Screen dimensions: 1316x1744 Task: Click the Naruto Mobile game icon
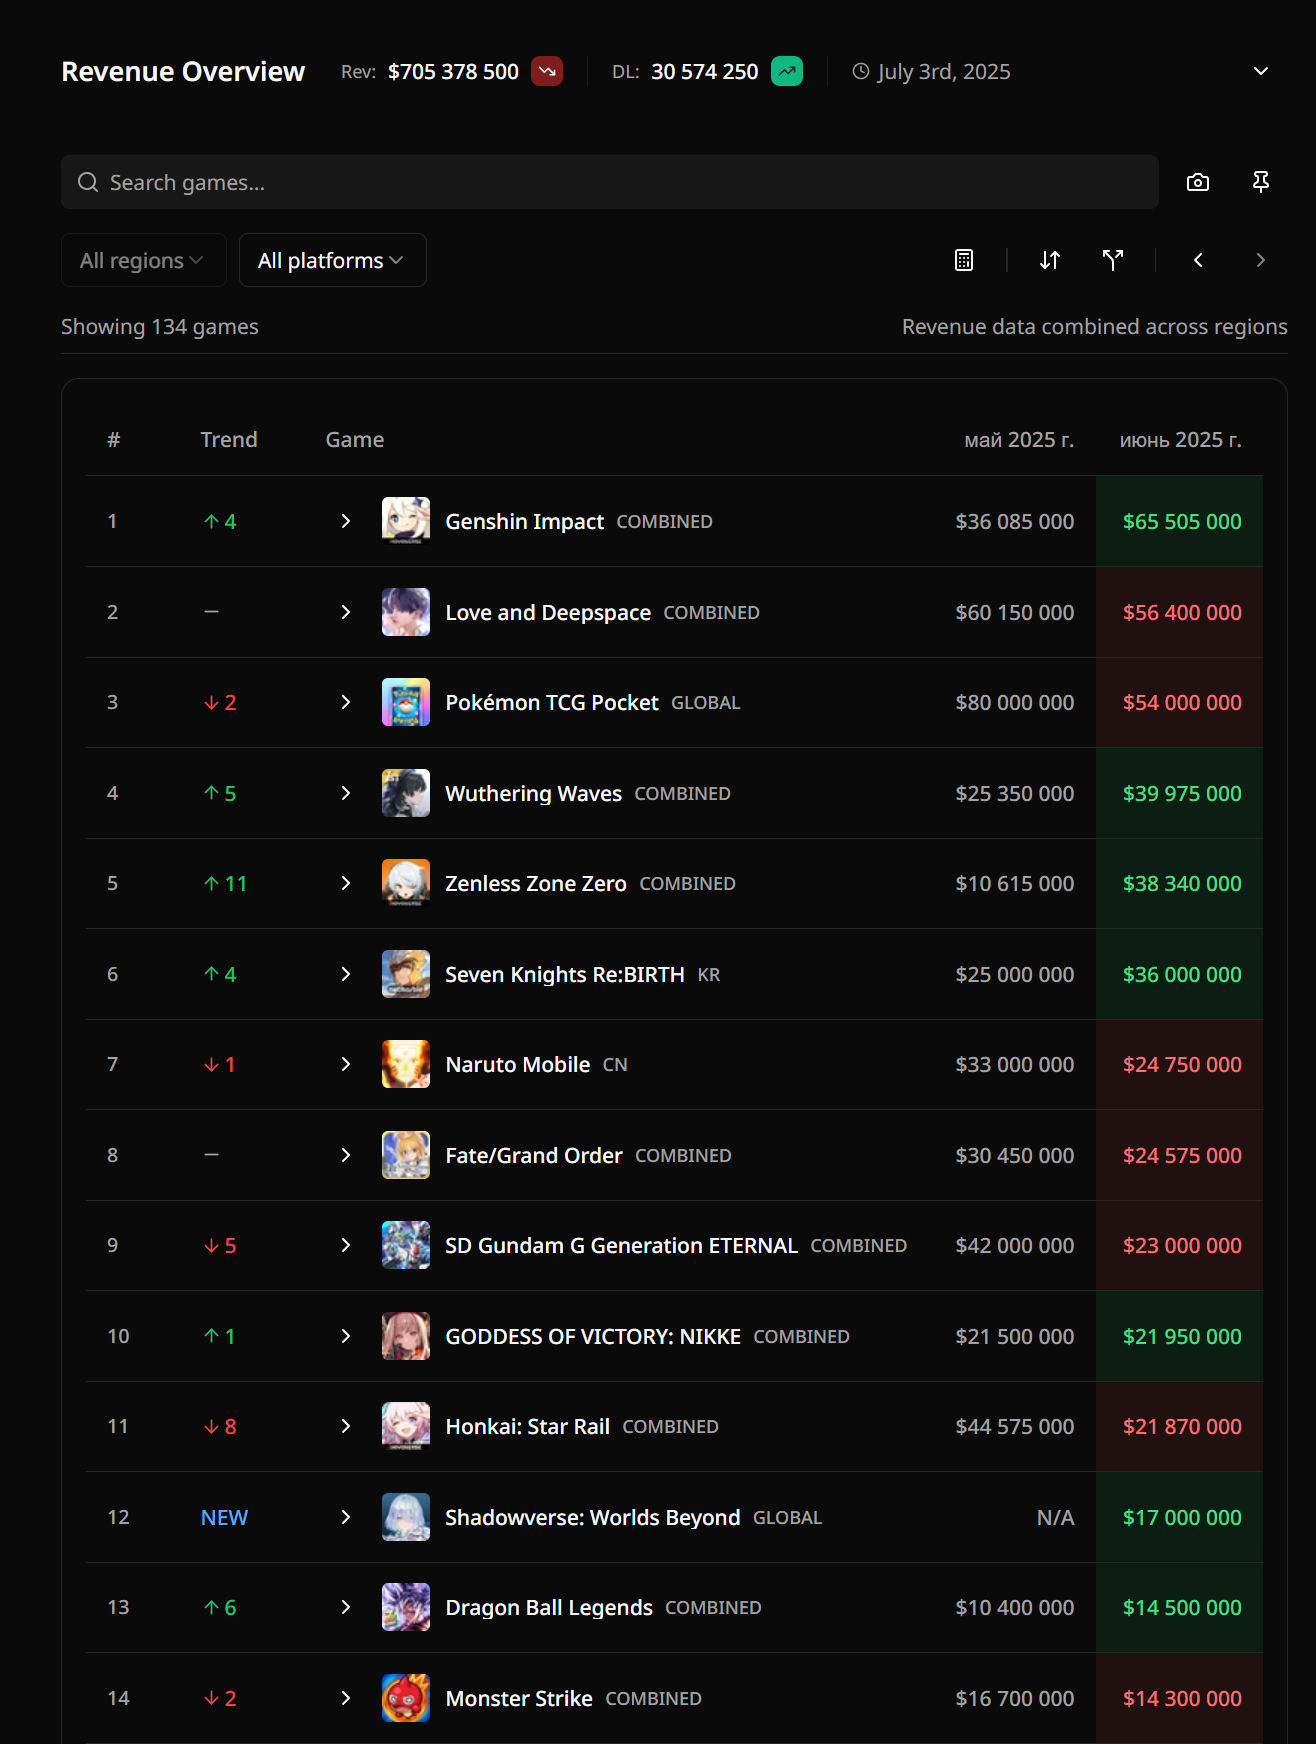click(406, 1064)
